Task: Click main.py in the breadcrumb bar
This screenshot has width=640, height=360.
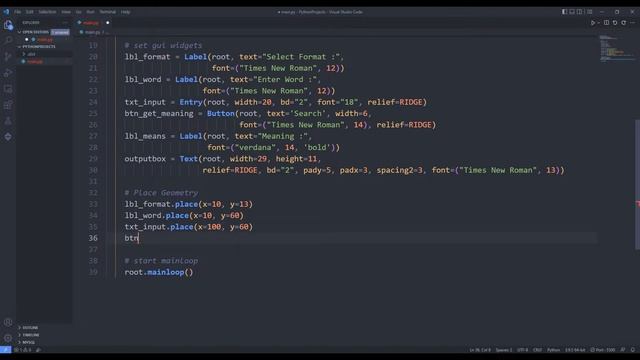Action: (92, 32)
